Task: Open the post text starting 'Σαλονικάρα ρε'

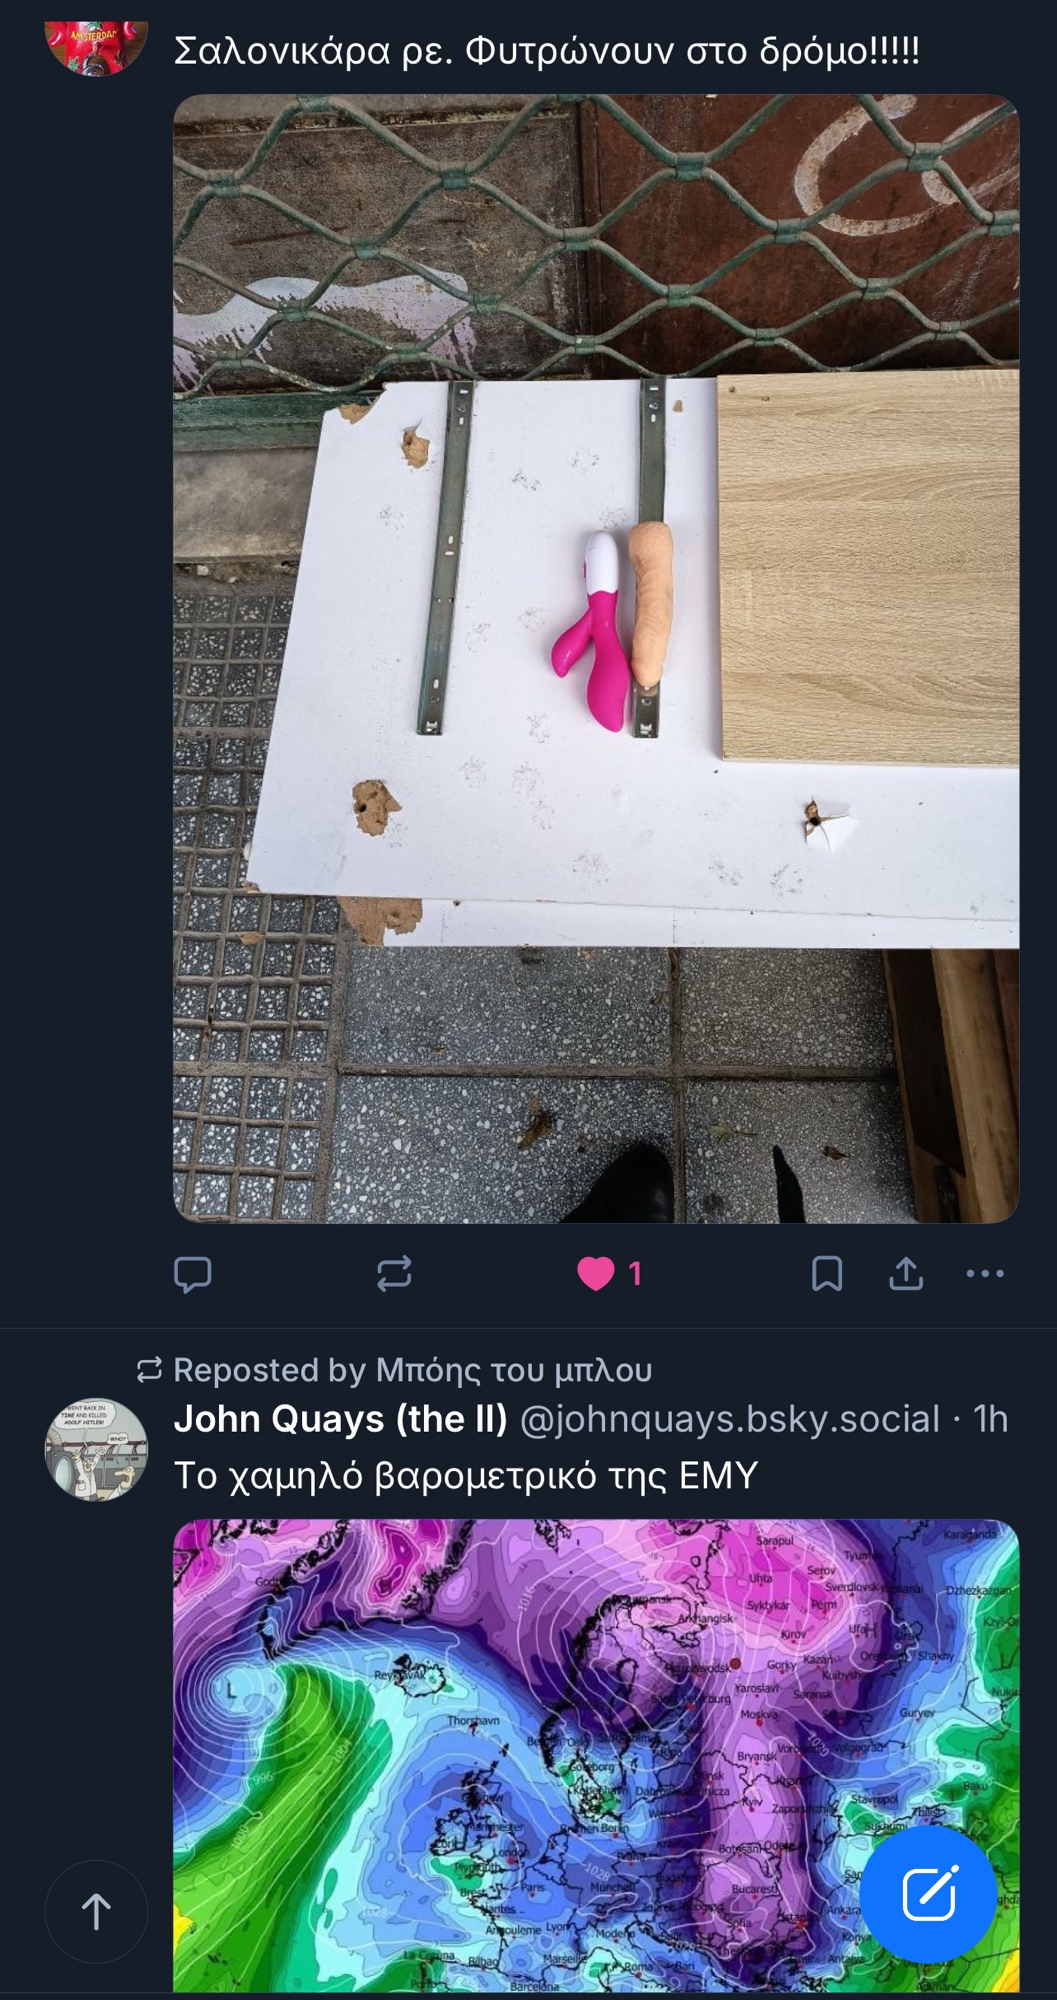Action: pyautogui.click(x=546, y=50)
